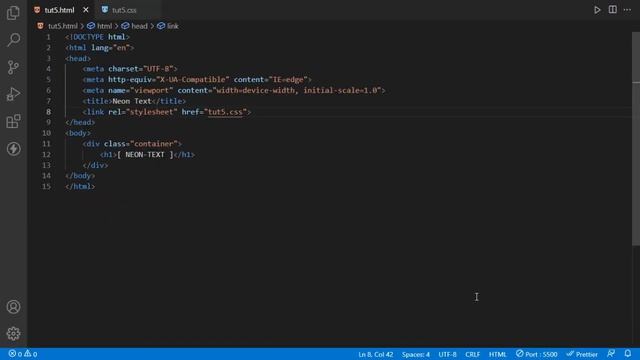
Task: Click html breadcrumb segment
Action: (104, 26)
